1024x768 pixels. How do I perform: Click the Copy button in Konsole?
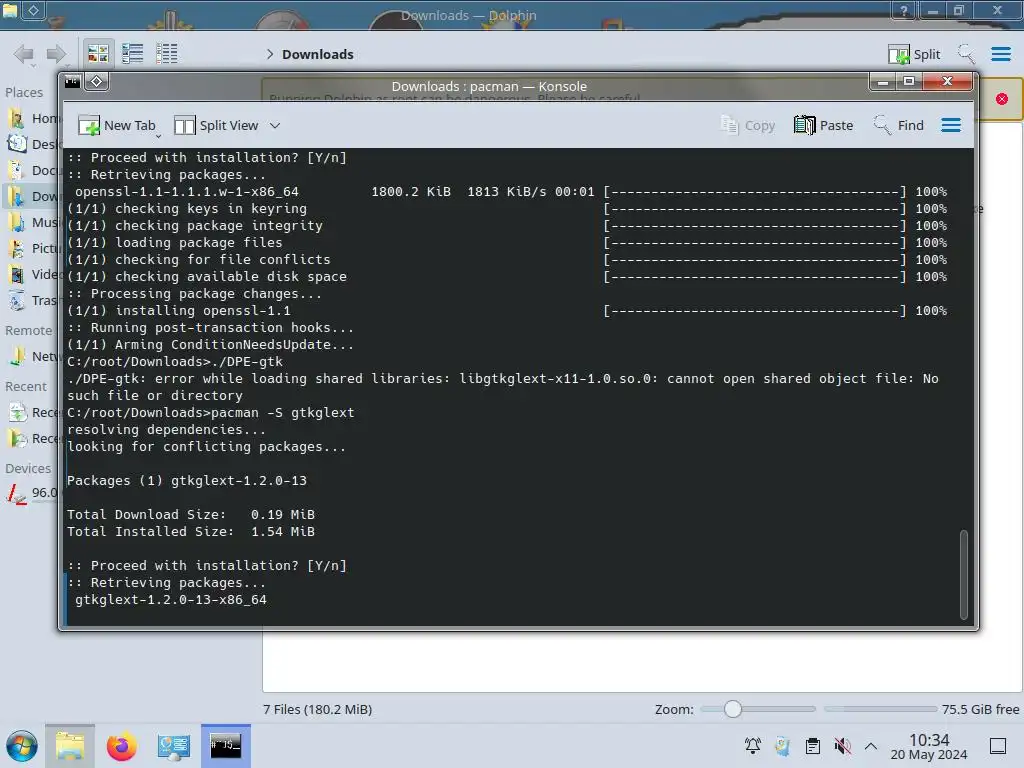coord(748,125)
